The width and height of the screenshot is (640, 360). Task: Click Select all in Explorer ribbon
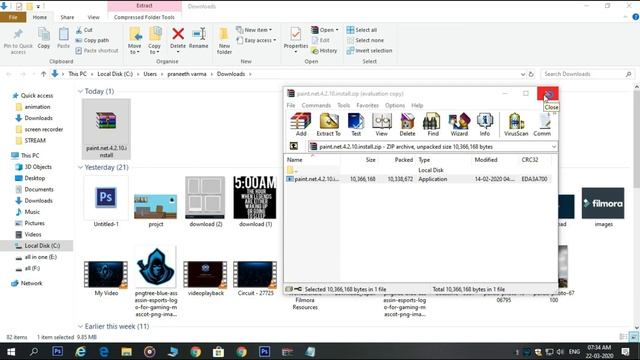(362, 30)
